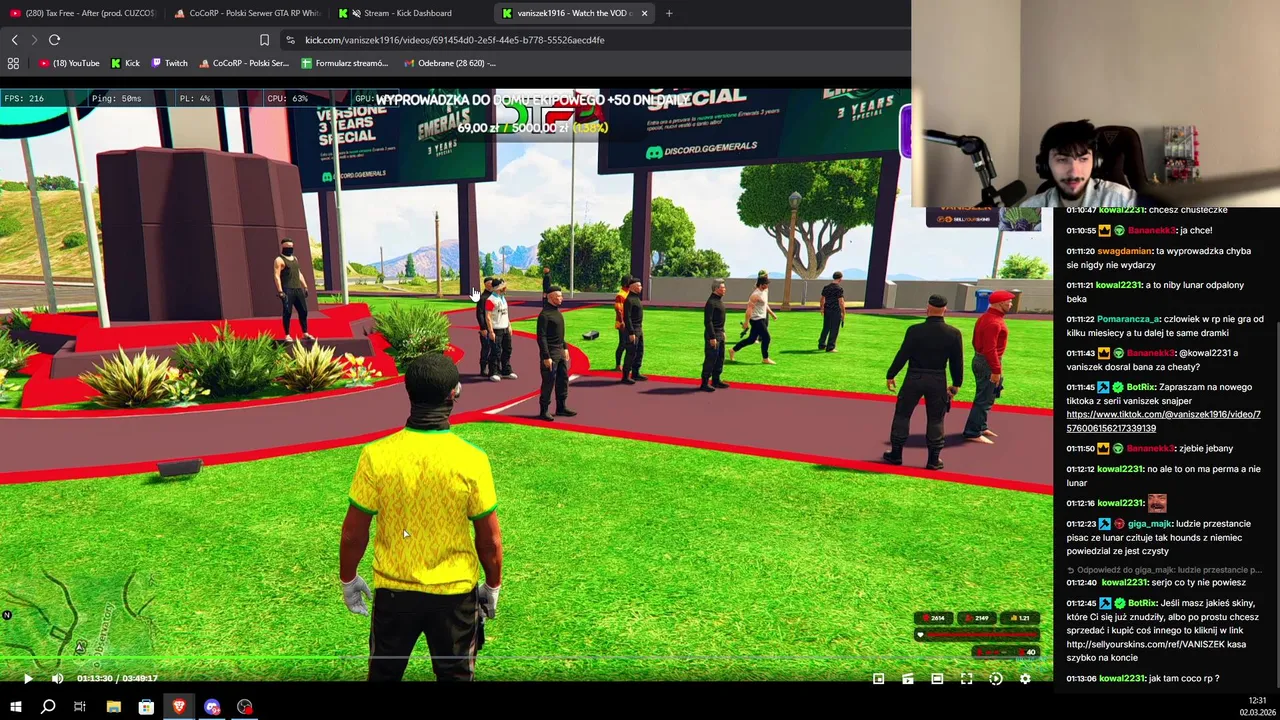This screenshot has width=1280, height=720.
Task: Open the Twitch bookmark
Action: point(169,63)
